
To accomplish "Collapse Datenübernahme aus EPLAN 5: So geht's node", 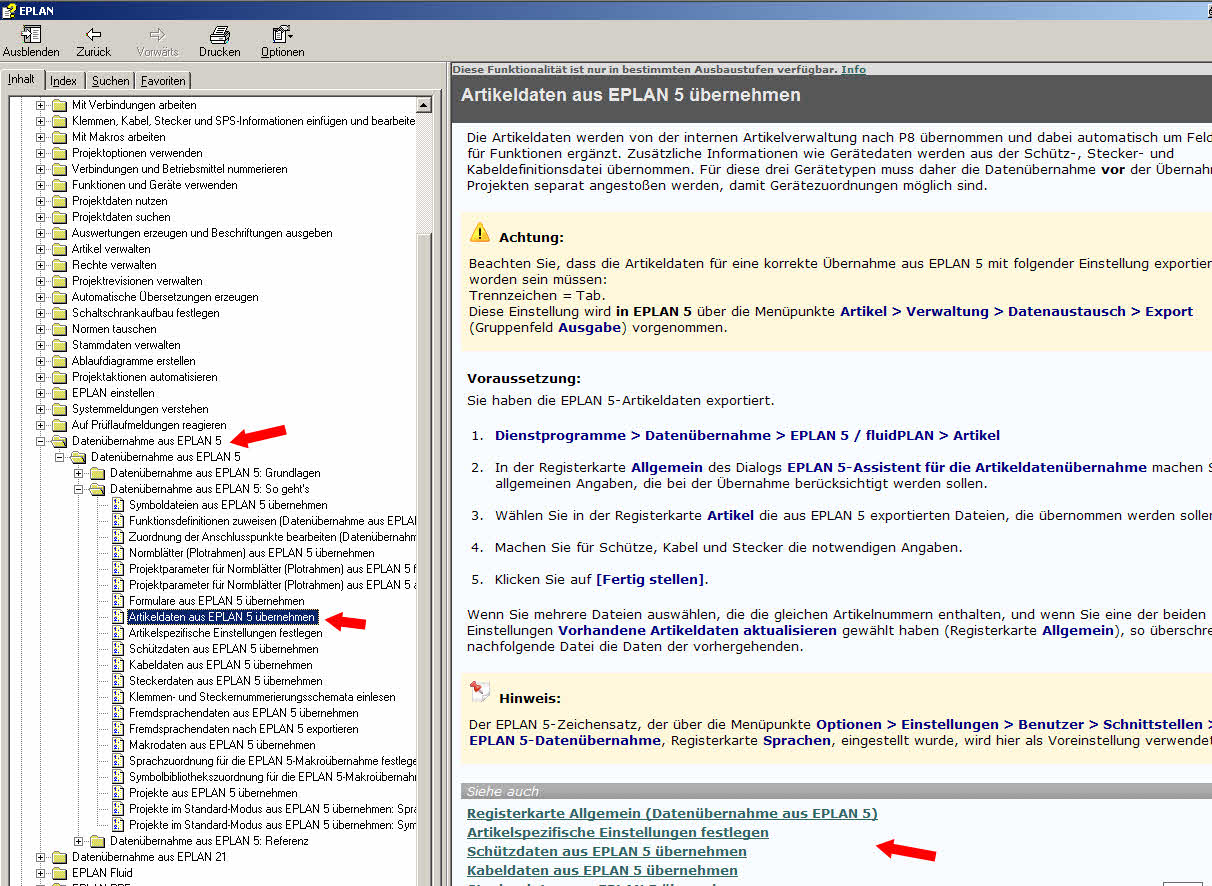I will (79, 489).
